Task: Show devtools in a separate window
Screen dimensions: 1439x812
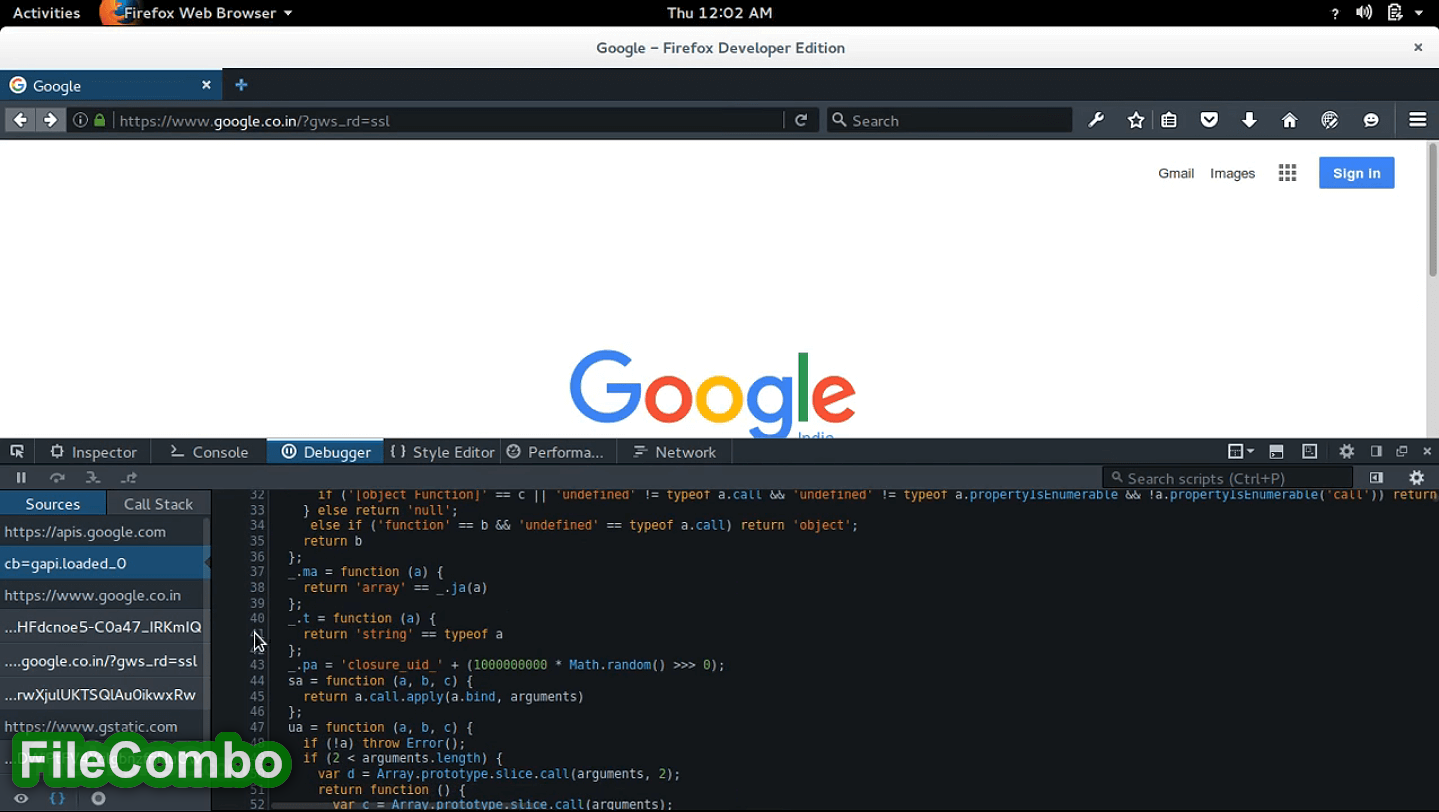Action: (1402, 452)
